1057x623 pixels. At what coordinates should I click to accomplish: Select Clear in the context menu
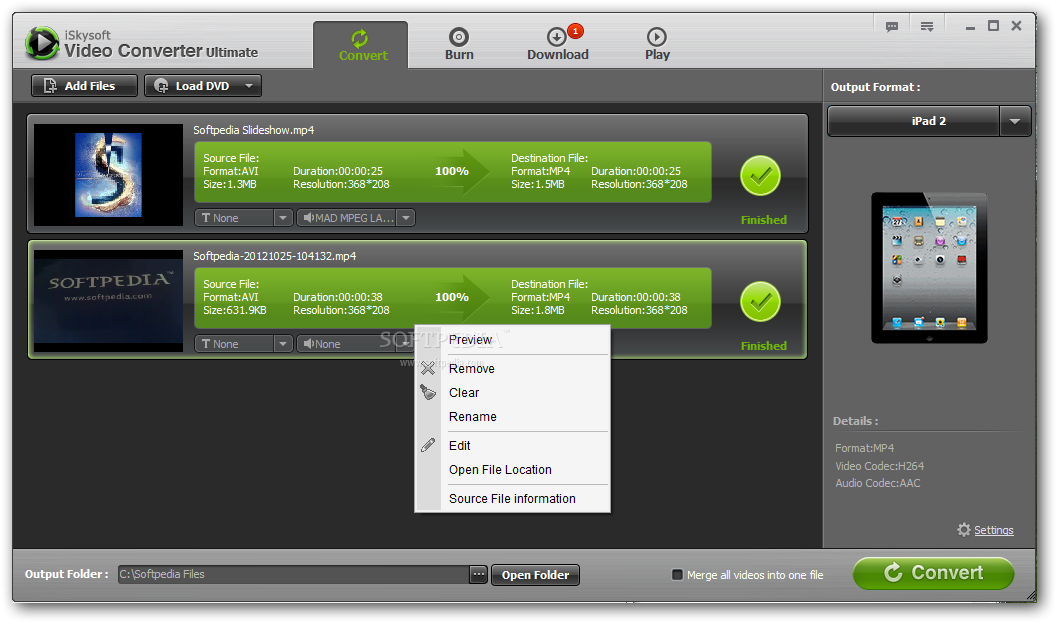pyautogui.click(x=464, y=392)
